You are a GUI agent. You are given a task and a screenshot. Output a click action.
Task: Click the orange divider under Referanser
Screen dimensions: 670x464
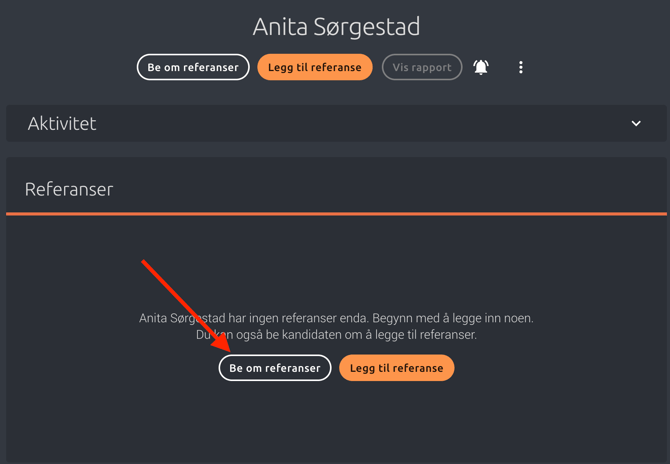(x=336, y=213)
